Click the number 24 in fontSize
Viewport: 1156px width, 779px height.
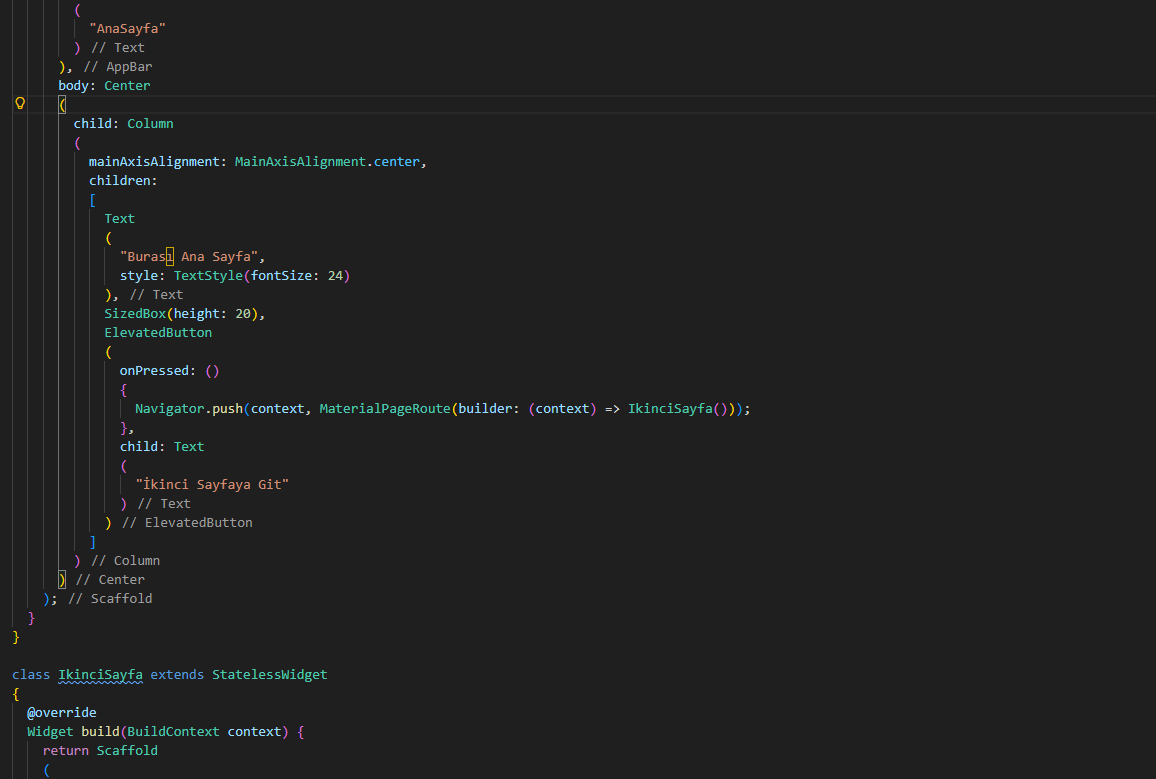pos(335,276)
